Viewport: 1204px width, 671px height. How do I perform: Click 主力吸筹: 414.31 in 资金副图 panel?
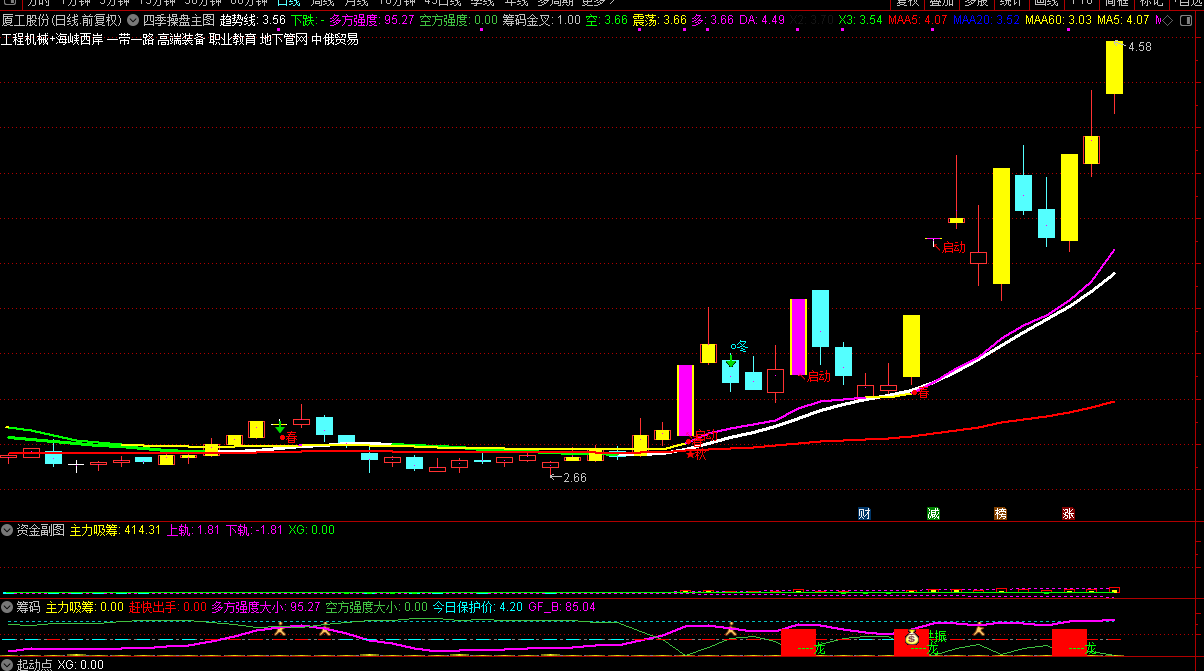click(x=115, y=530)
